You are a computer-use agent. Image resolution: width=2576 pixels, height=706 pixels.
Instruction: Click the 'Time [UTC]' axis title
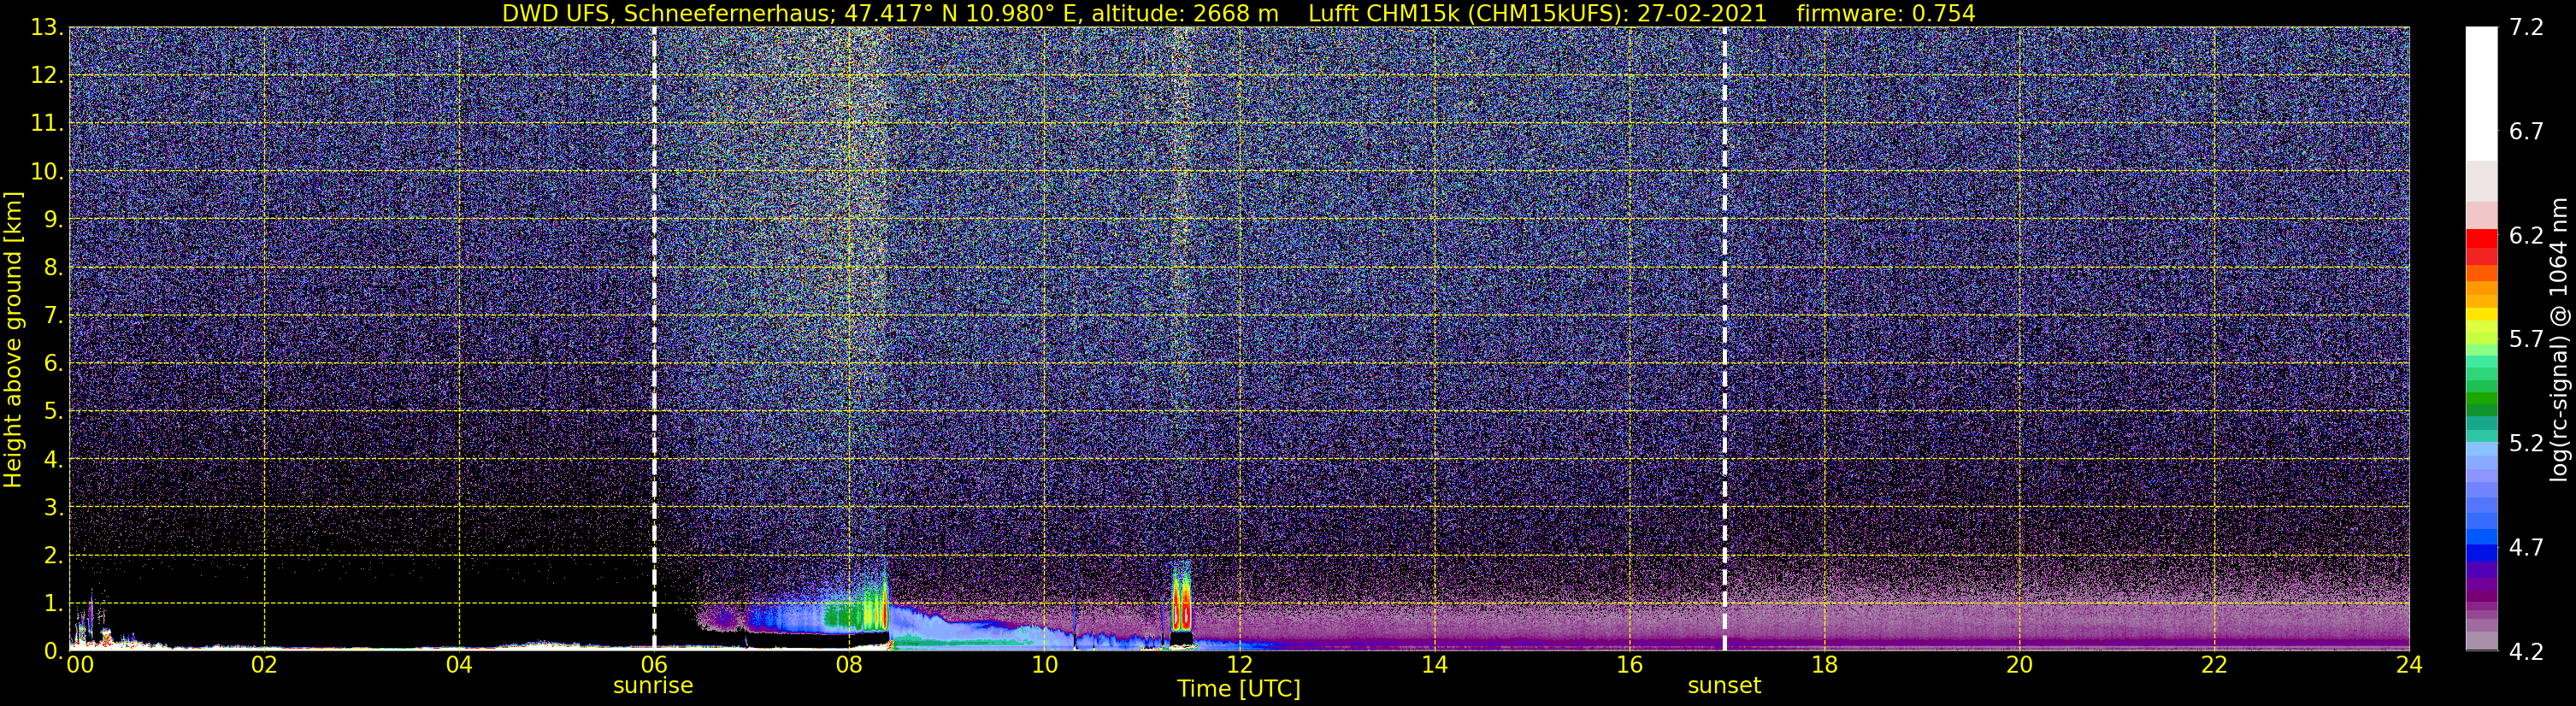(1239, 689)
